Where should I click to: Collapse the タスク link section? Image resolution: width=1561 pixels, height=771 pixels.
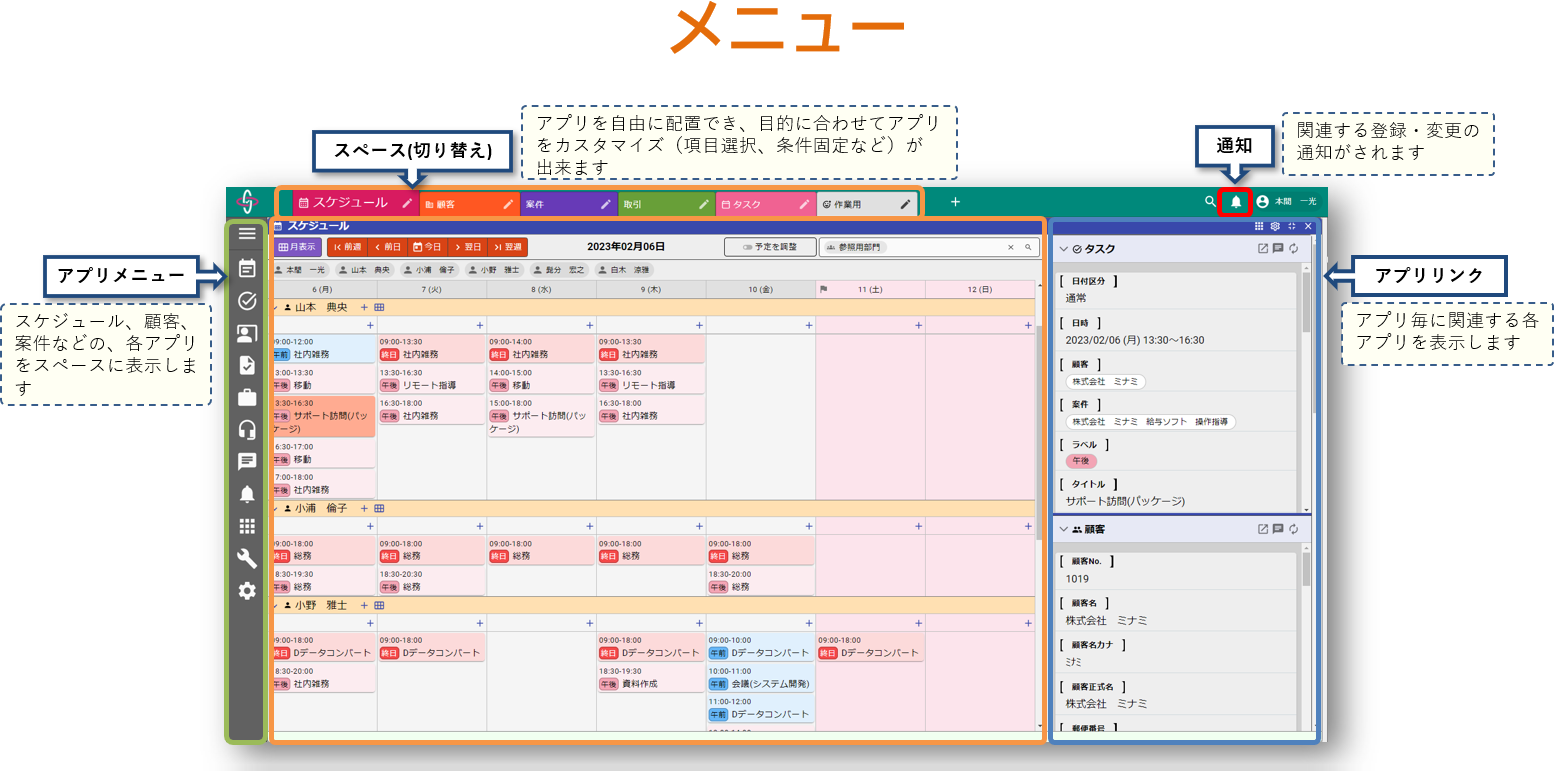click(x=1063, y=249)
